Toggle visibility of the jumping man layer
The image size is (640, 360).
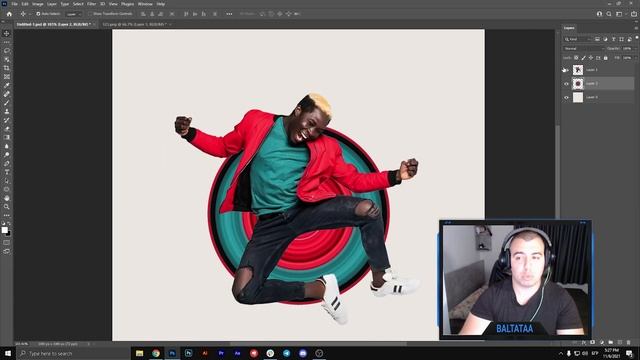566,70
